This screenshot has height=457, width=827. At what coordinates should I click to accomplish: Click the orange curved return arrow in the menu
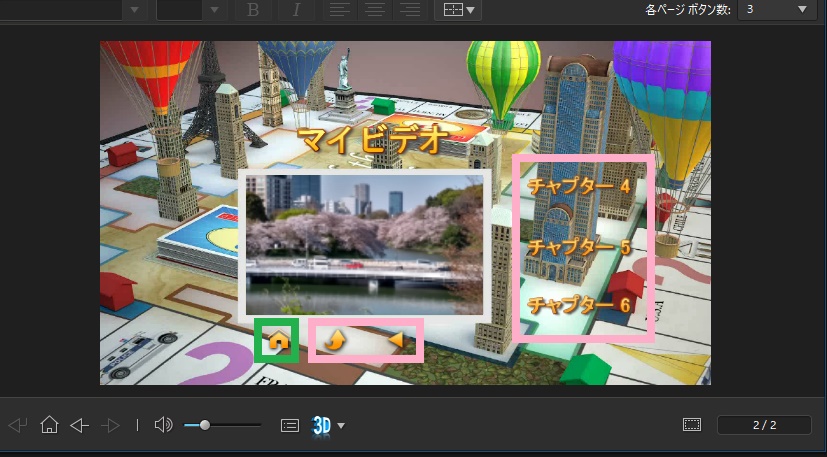(334, 342)
